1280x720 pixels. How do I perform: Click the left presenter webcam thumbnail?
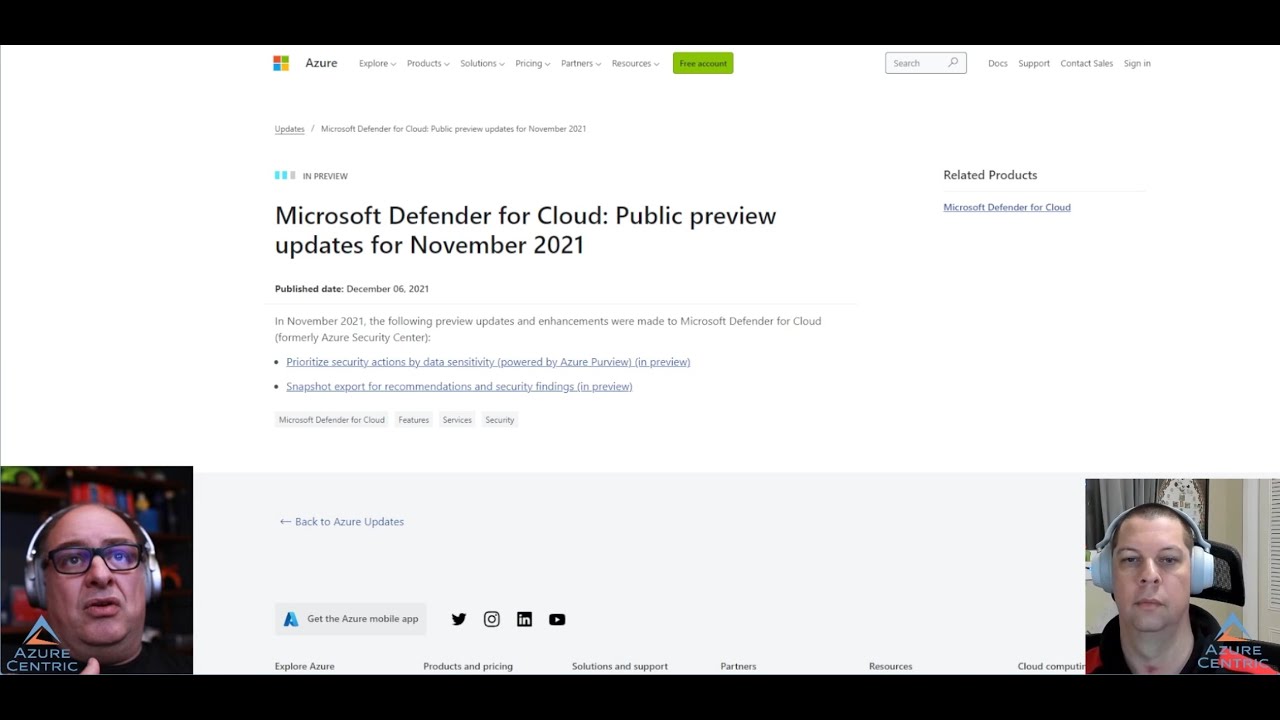pos(96,570)
